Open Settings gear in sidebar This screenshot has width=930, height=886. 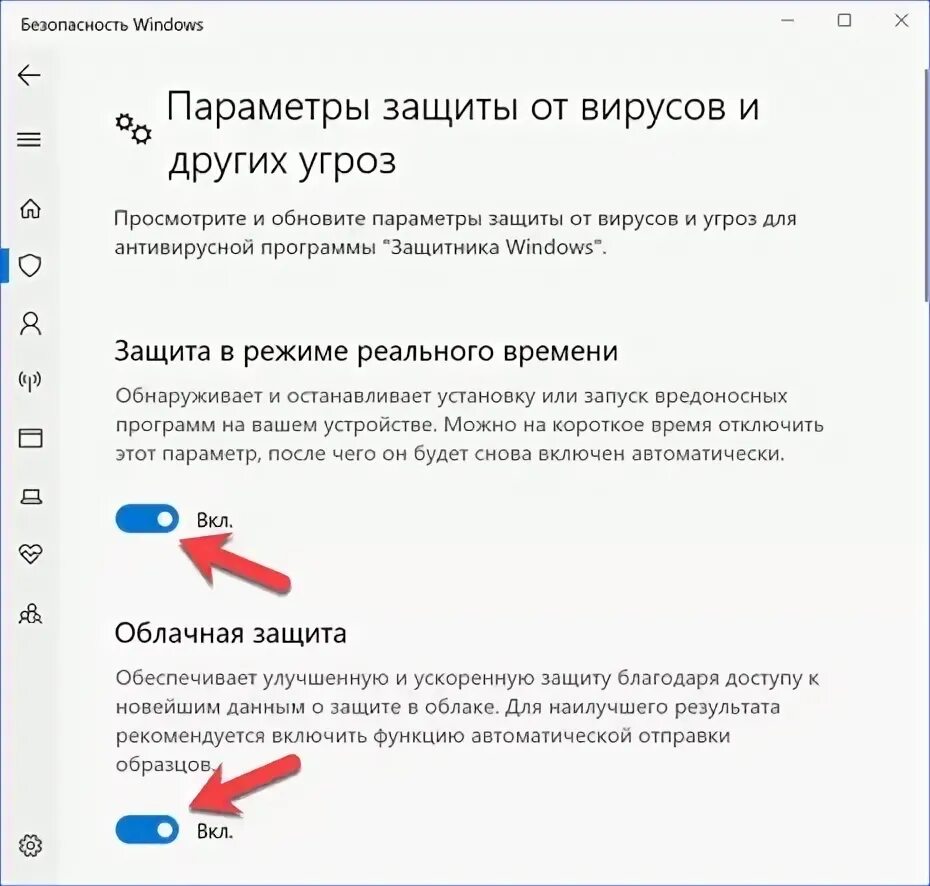(30, 845)
